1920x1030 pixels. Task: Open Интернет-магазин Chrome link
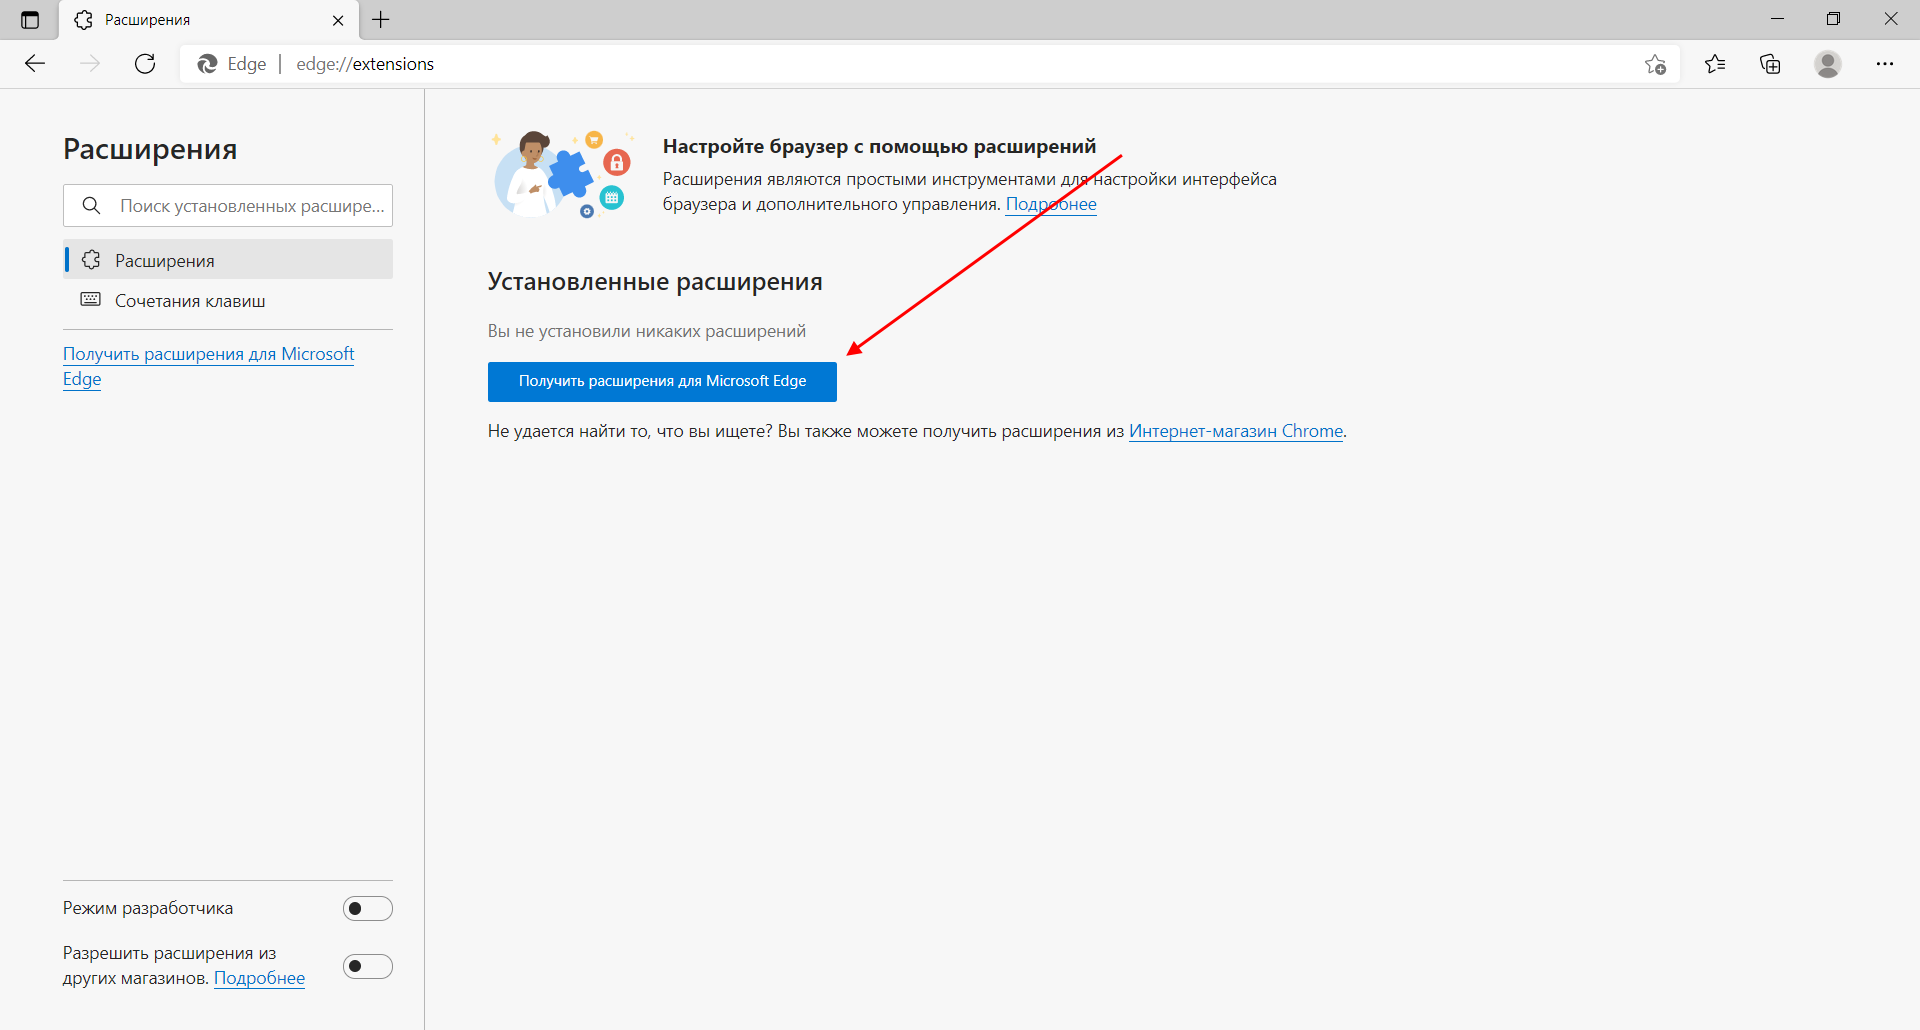click(x=1236, y=431)
